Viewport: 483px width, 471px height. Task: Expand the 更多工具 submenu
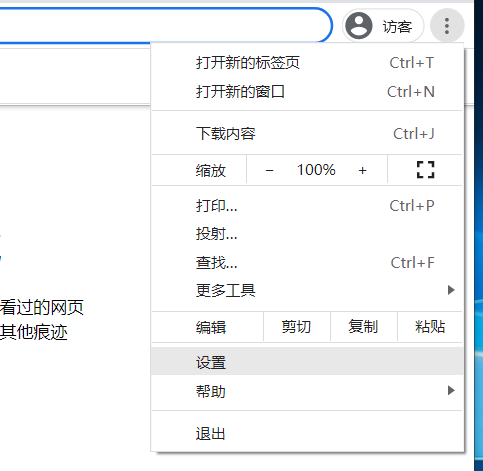tap(307, 290)
